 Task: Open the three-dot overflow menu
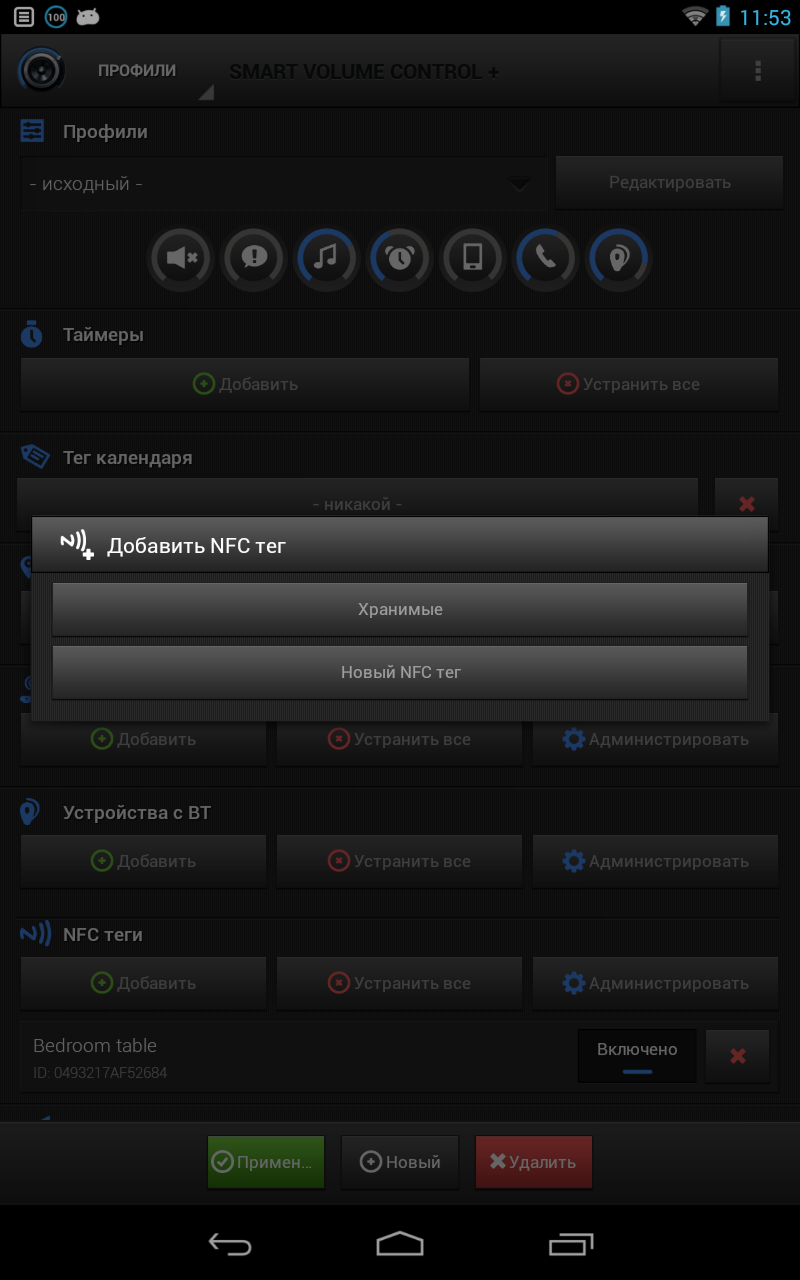758,71
